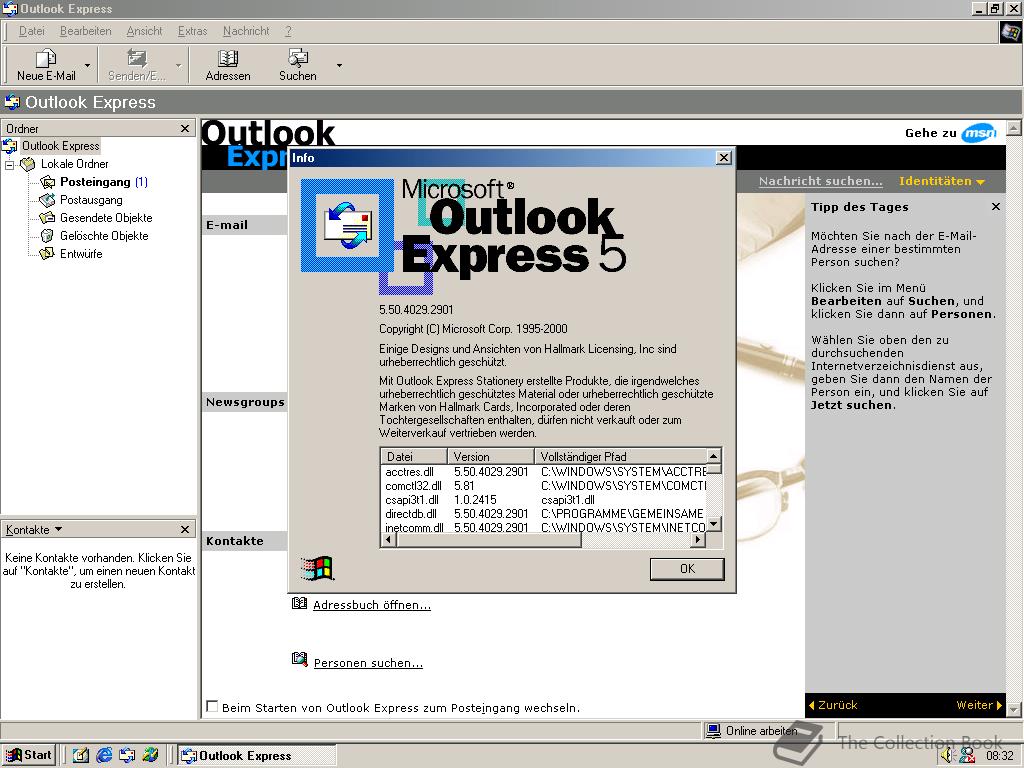Open the Extras menu
1024x768 pixels.
tap(192, 31)
